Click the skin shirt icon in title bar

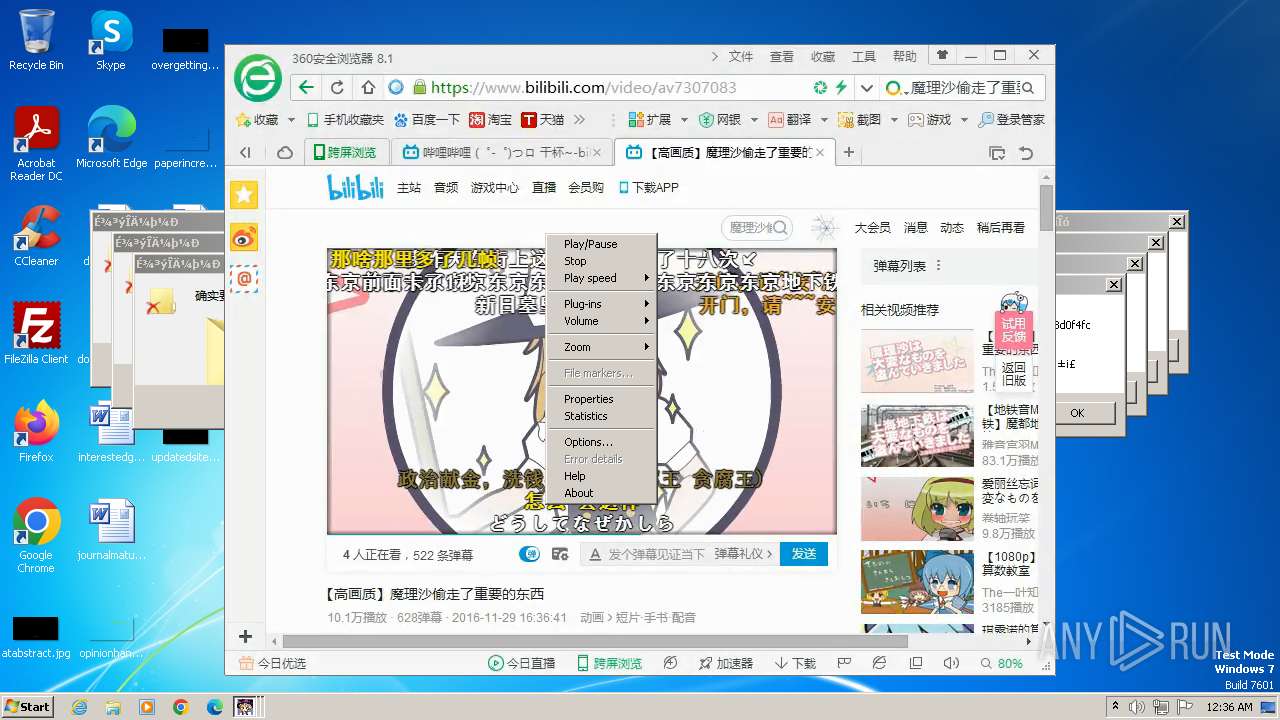coord(942,55)
